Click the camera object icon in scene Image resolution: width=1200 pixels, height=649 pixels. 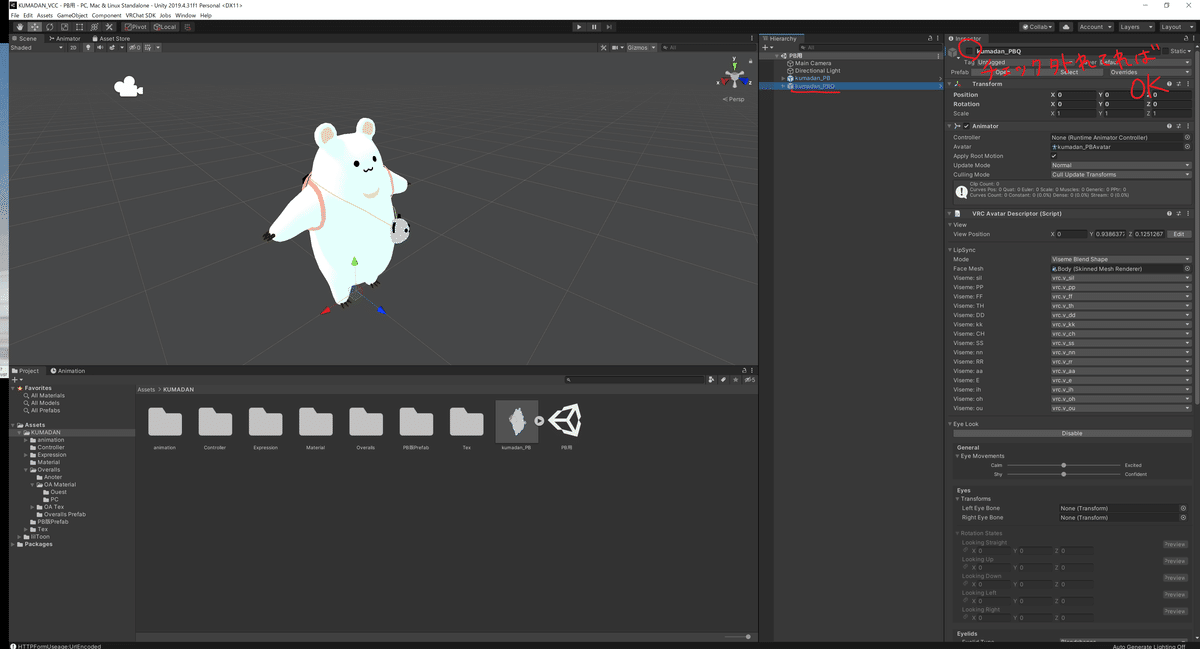tap(127, 87)
